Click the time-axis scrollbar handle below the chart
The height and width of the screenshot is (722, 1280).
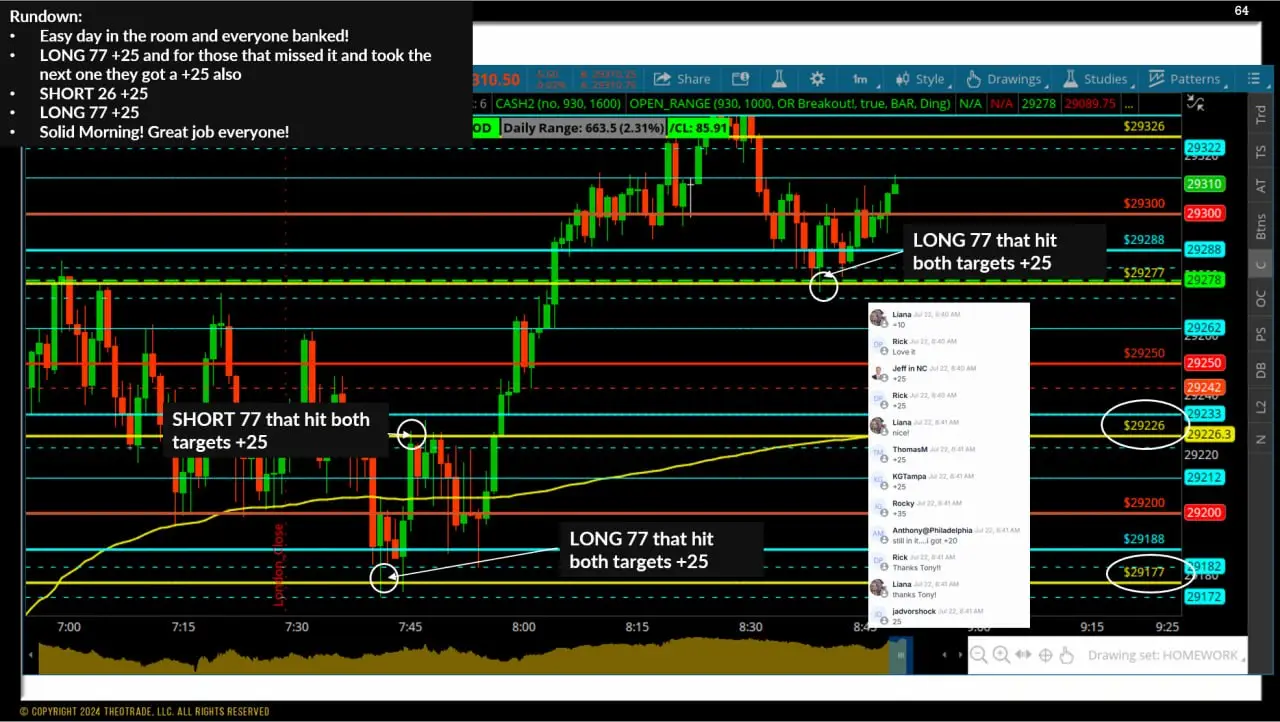[x=900, y=655]
